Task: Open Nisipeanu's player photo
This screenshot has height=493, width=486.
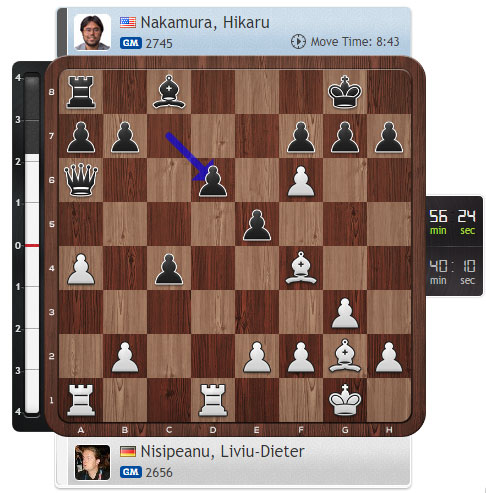Action: (92, 462)
